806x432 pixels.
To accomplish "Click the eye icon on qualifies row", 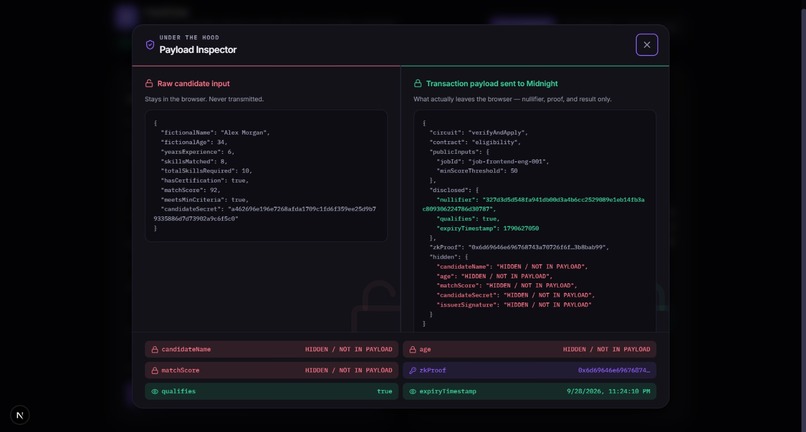I will coord(154,391).
